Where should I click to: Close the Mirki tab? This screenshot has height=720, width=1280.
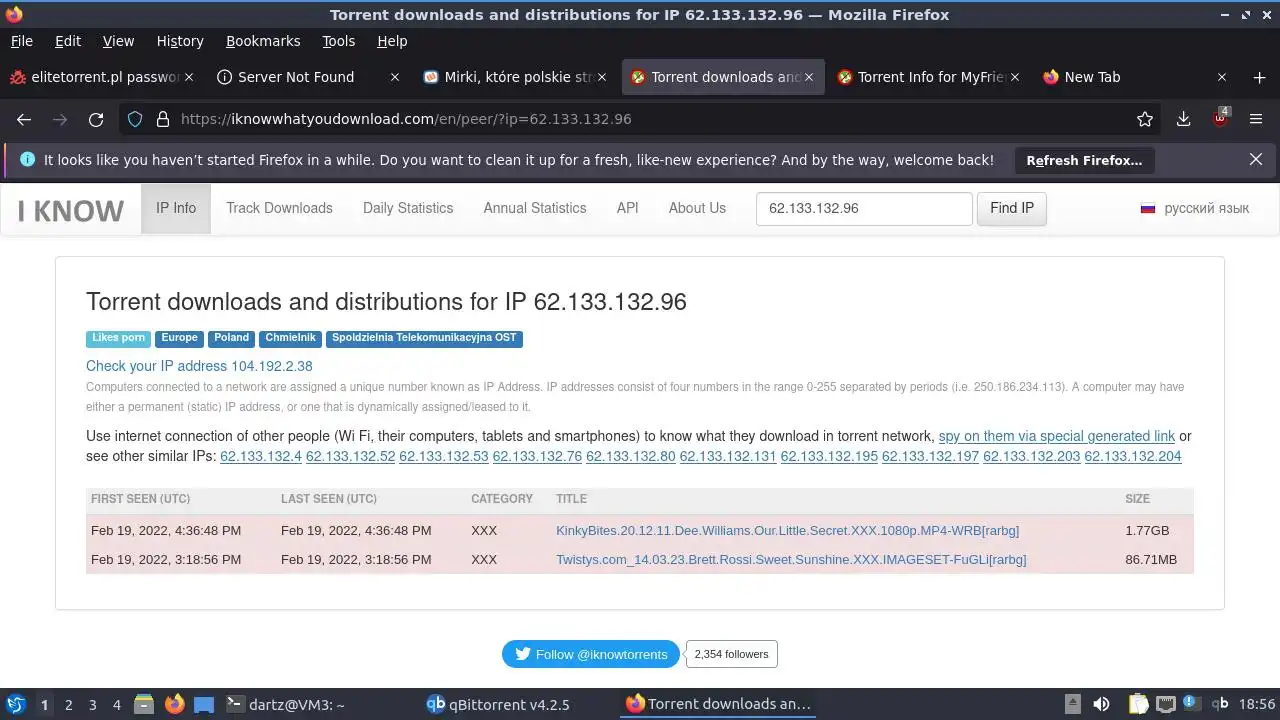coord(601,77)
